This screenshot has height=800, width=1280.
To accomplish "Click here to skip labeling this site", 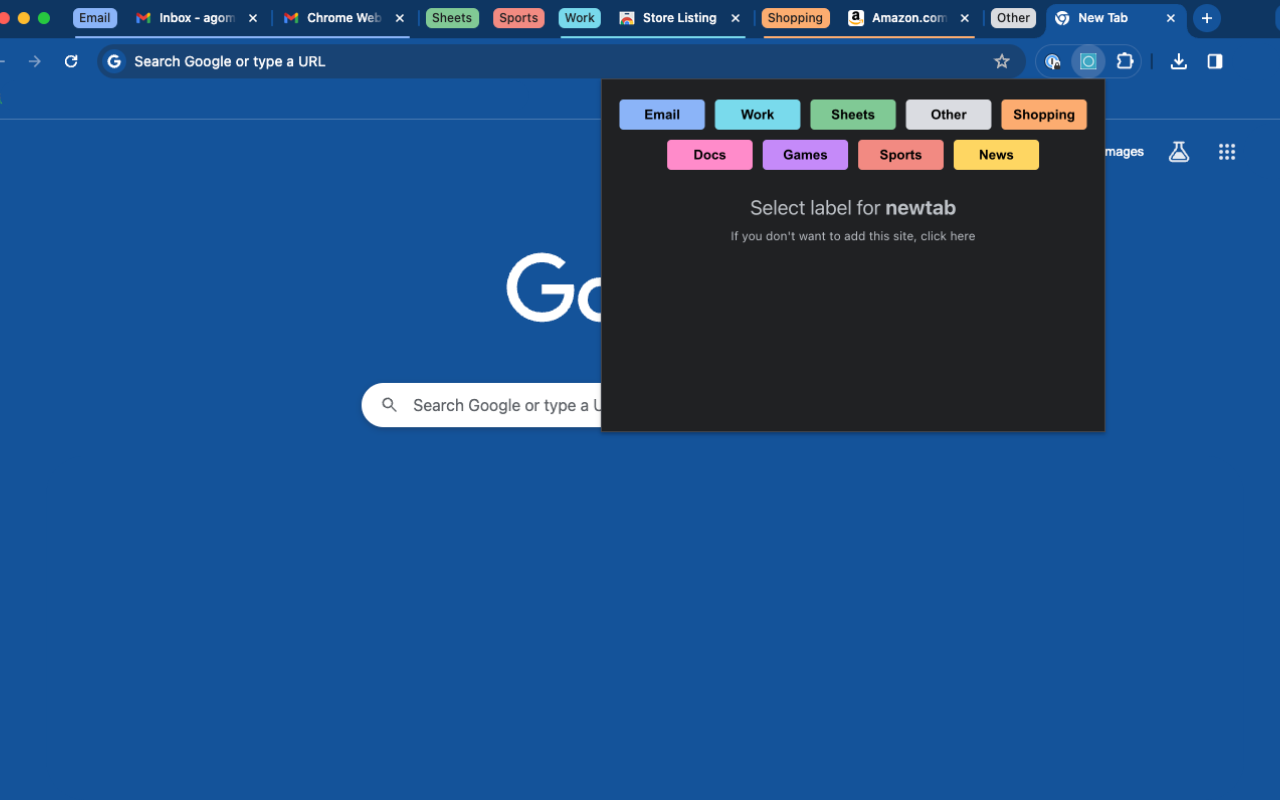I will 948,236.
